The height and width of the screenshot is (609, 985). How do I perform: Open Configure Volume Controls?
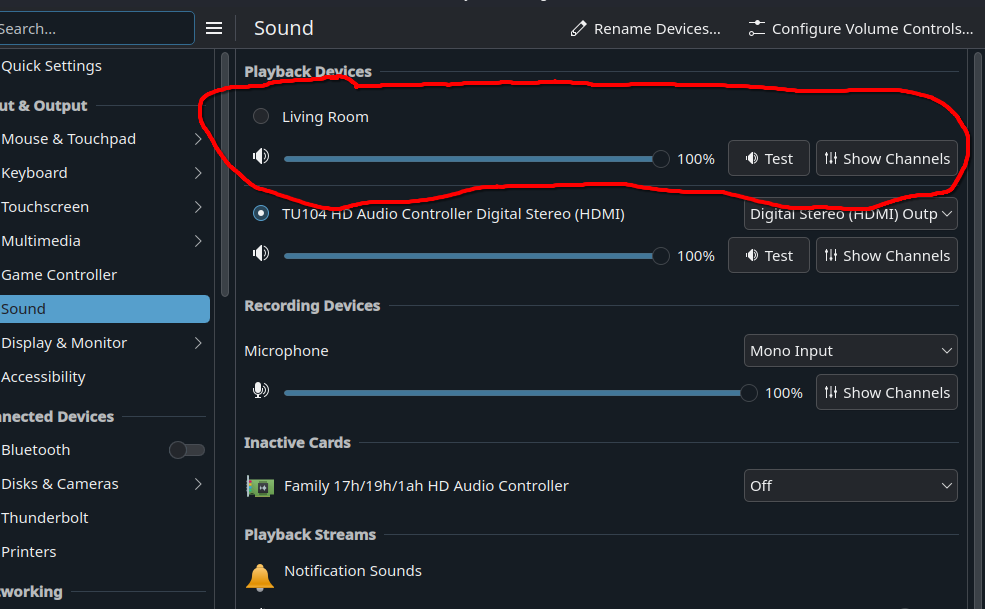coord(861,29)
